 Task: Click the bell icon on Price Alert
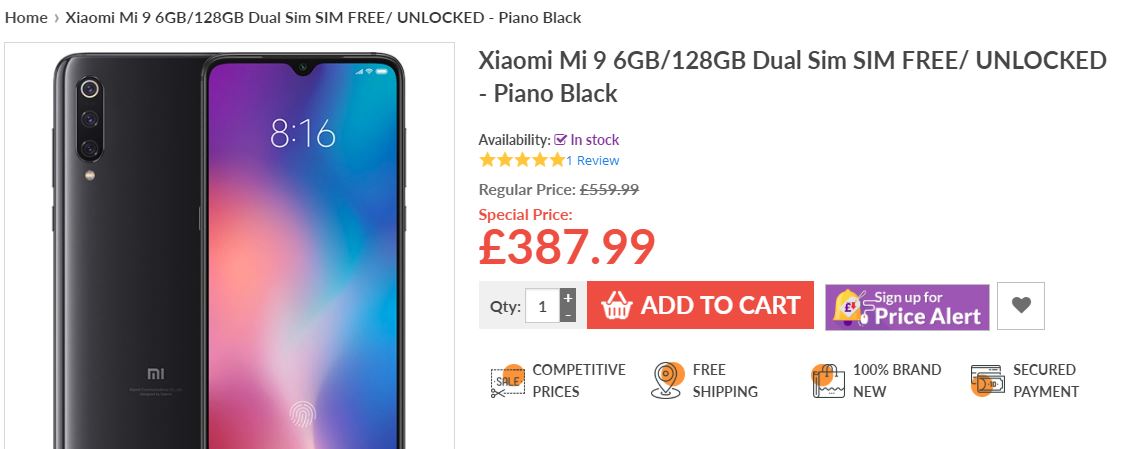point(848,306)
